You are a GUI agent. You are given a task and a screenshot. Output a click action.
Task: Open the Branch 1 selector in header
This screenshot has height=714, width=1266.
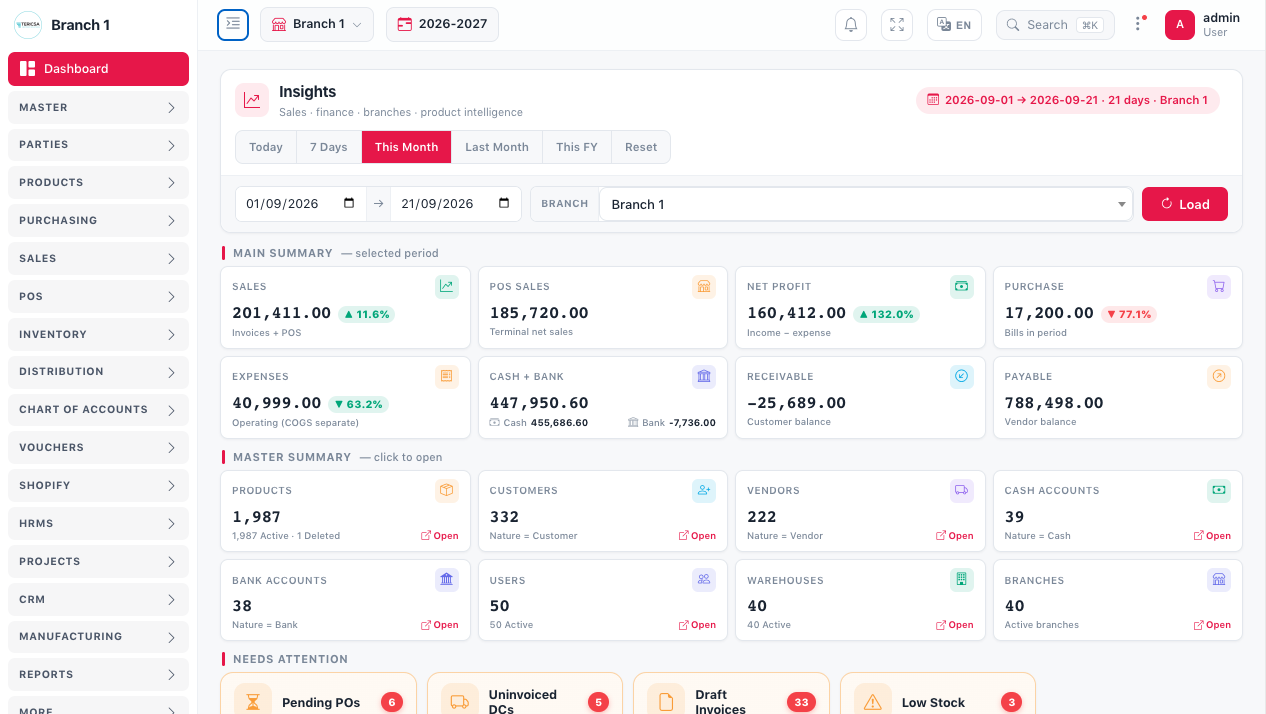pyautogui.click(x=317, y=25)
